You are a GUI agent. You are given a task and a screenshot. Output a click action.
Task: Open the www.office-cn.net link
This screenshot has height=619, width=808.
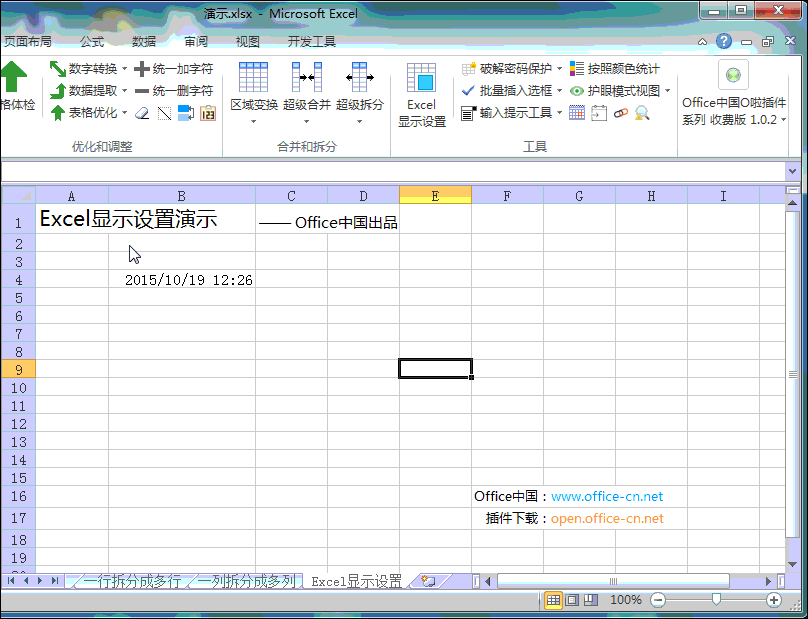coord(607,496)
